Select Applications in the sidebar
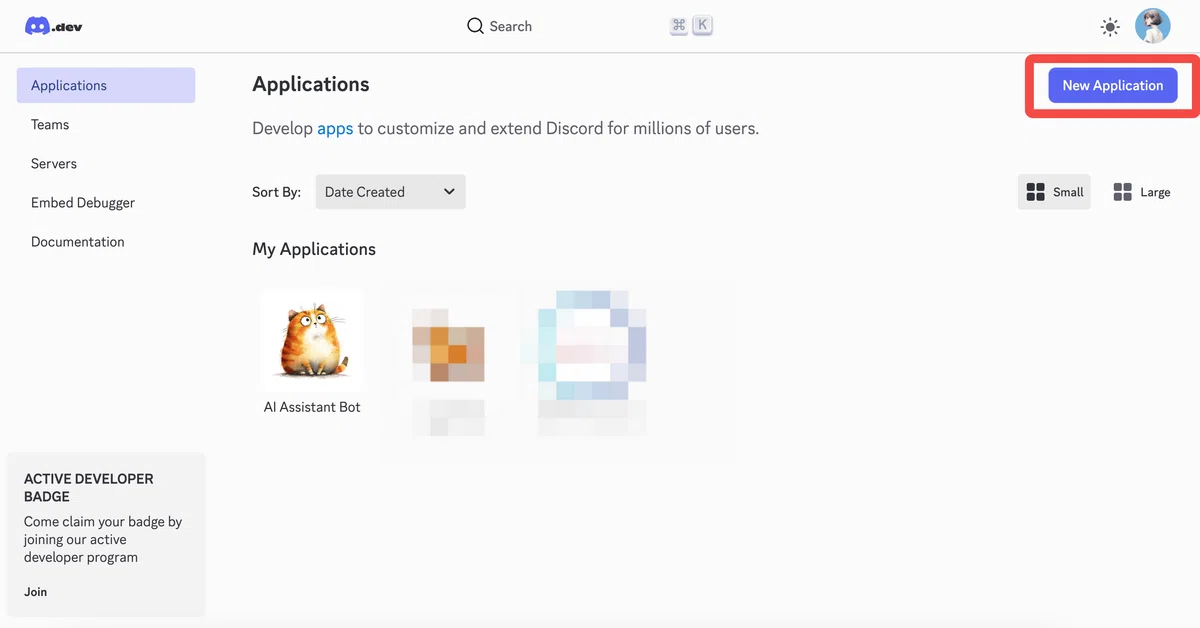 pos(106,85)
